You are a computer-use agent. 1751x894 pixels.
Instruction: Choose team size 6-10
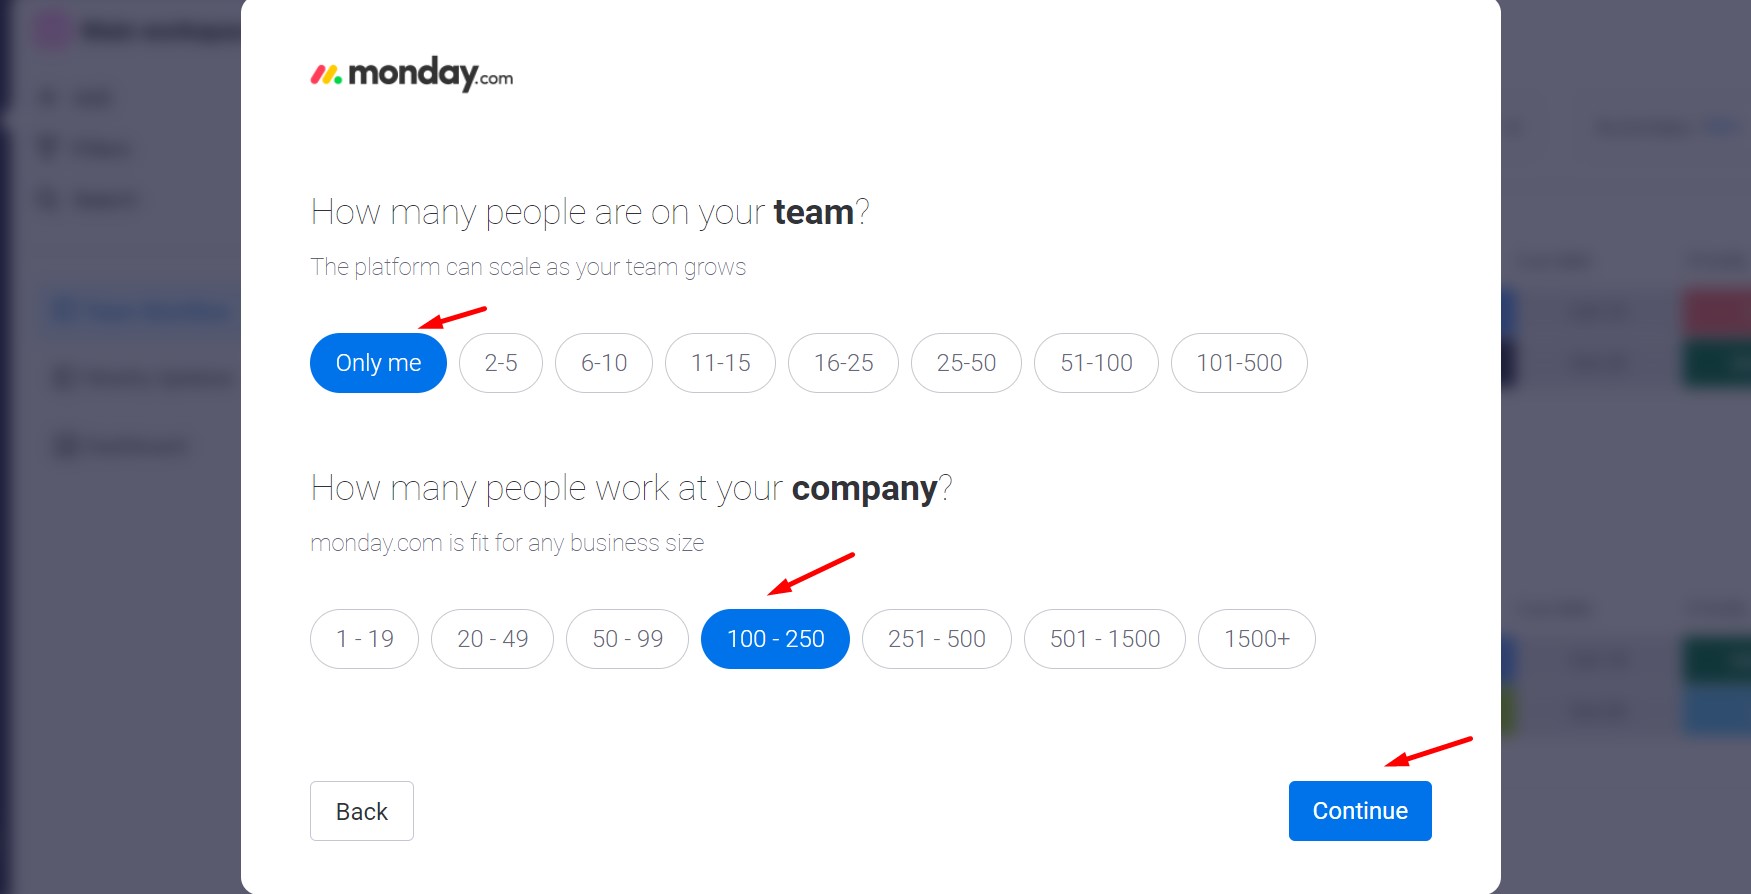[604, 363]
